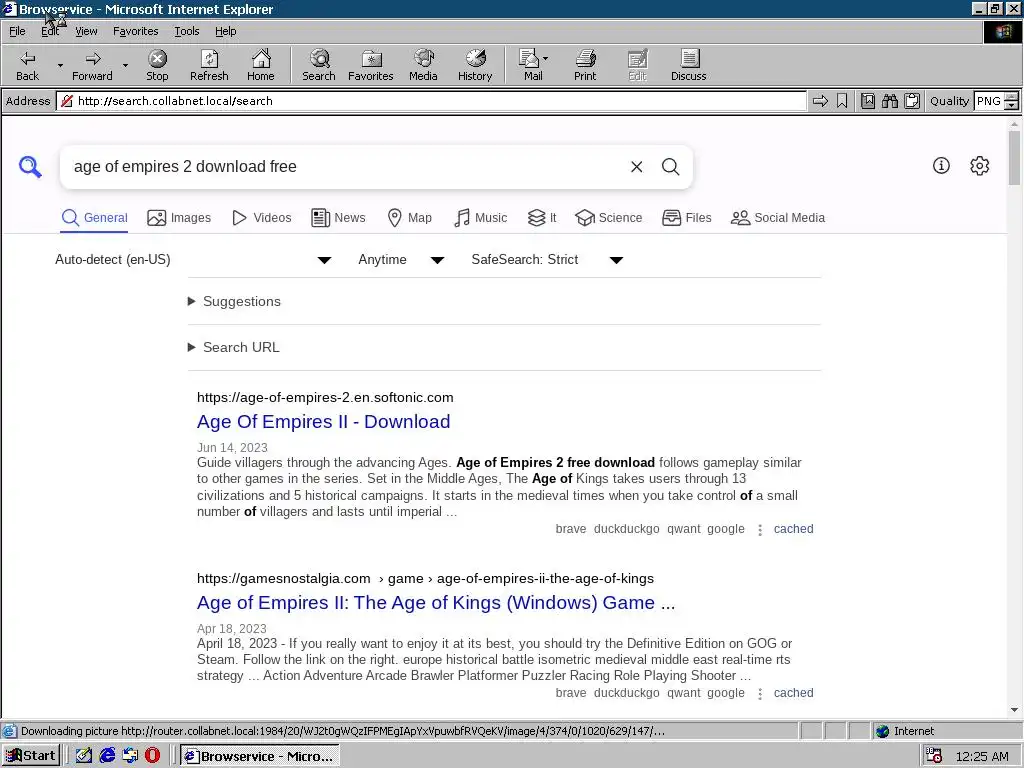Open the Auto-detect (en-US) language dropdown
The image size is (1024, 768).
coord(193,260)
